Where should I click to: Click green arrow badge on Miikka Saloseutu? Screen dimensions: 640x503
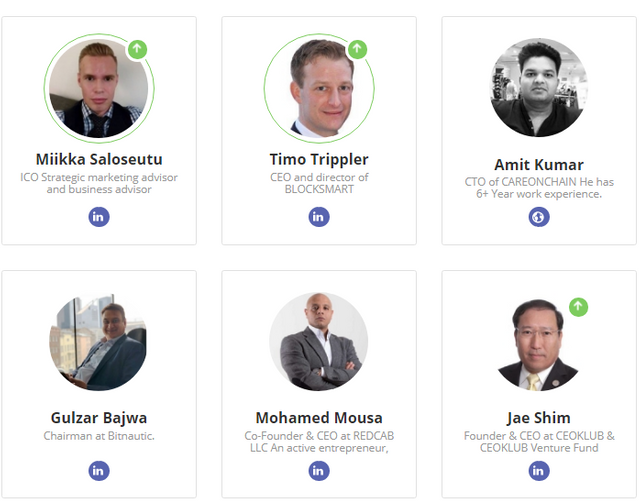click(x=137, y=48)
